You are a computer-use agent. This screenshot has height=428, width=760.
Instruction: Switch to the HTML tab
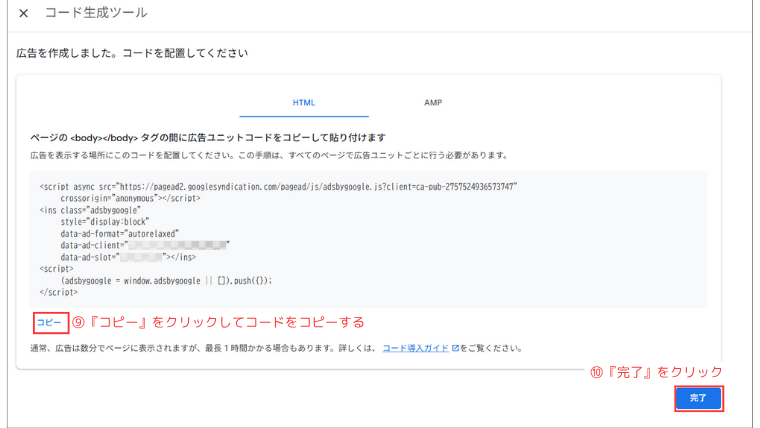304,103
